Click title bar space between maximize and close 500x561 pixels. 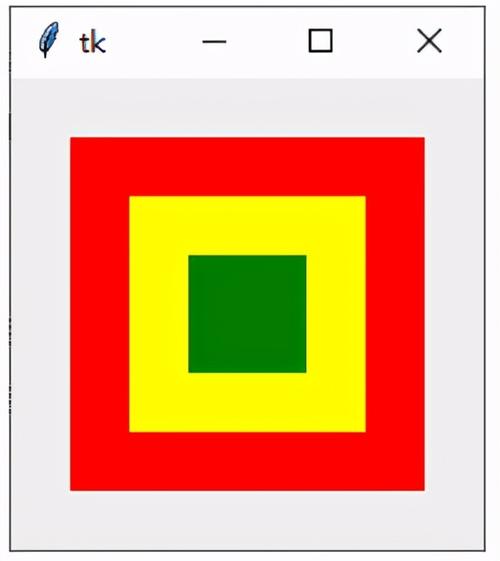point(375,42)
